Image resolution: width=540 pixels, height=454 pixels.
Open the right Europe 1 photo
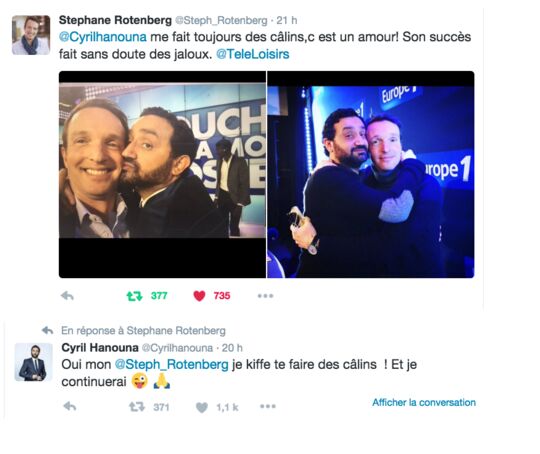coord(371,174)
